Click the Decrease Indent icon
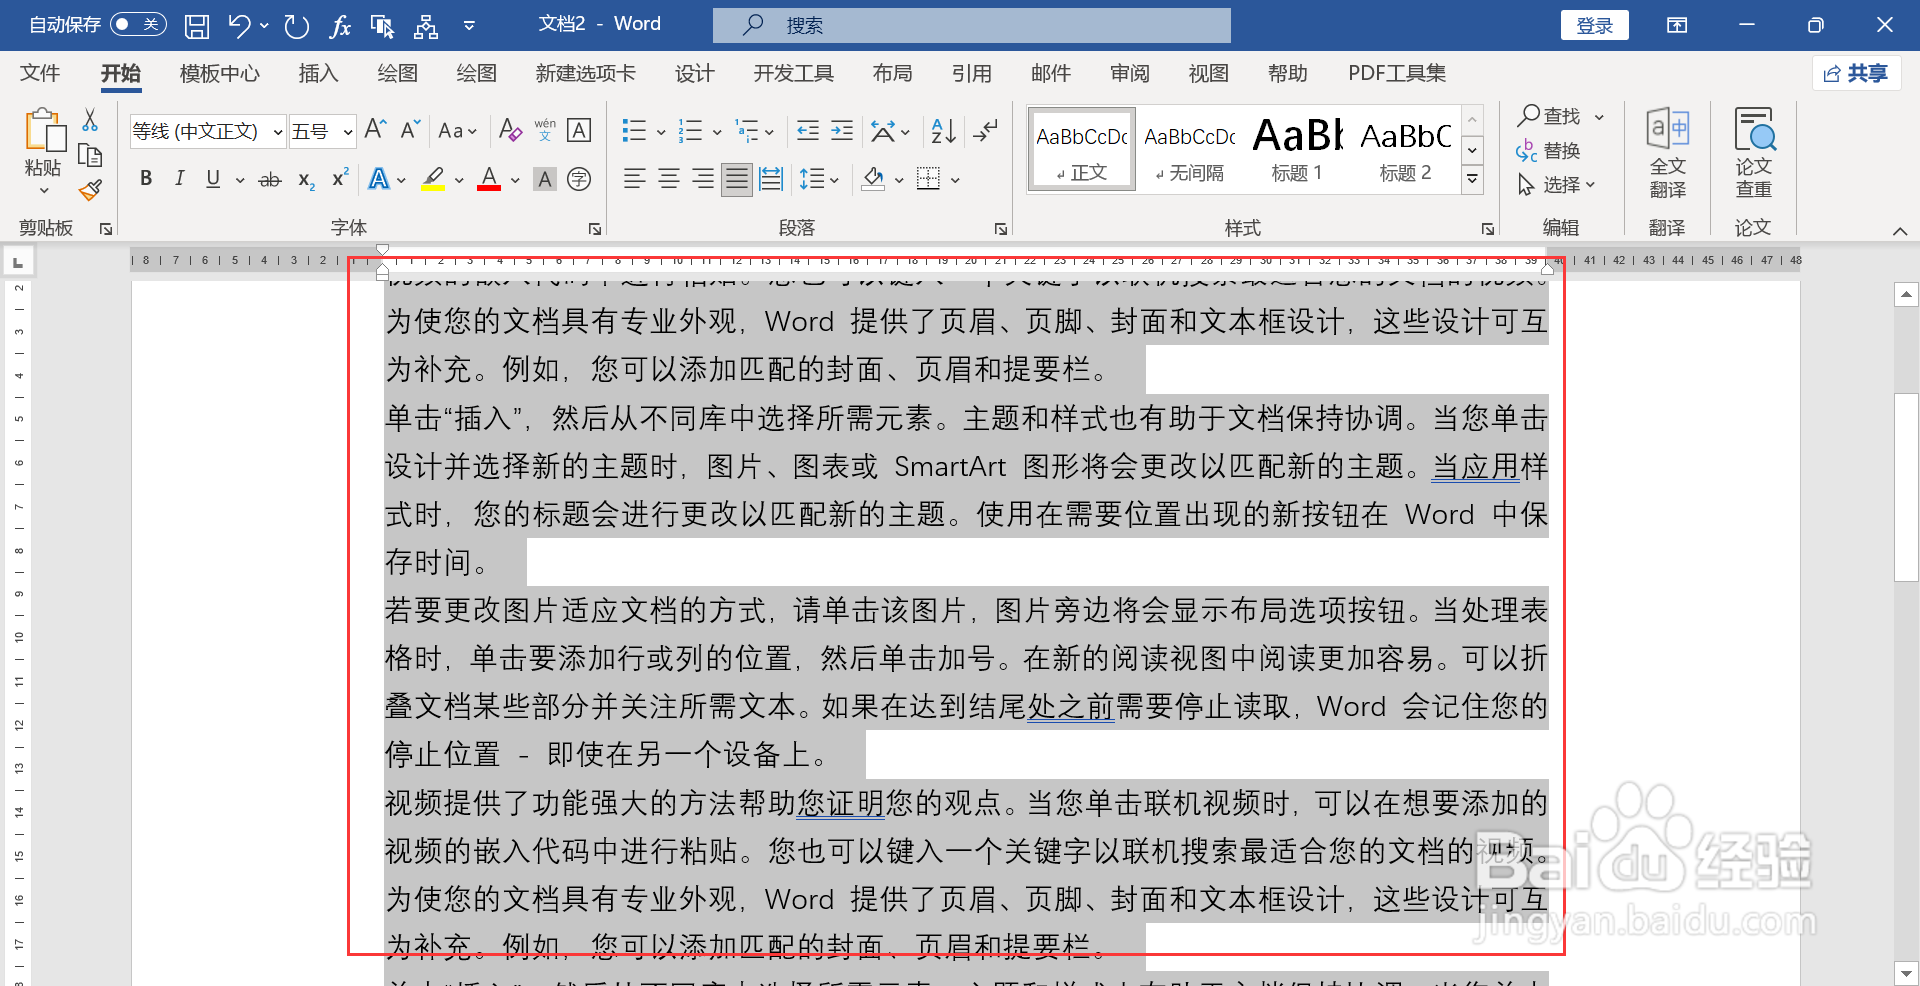Viewport: 1920px width, 986px height. point(808,130)
